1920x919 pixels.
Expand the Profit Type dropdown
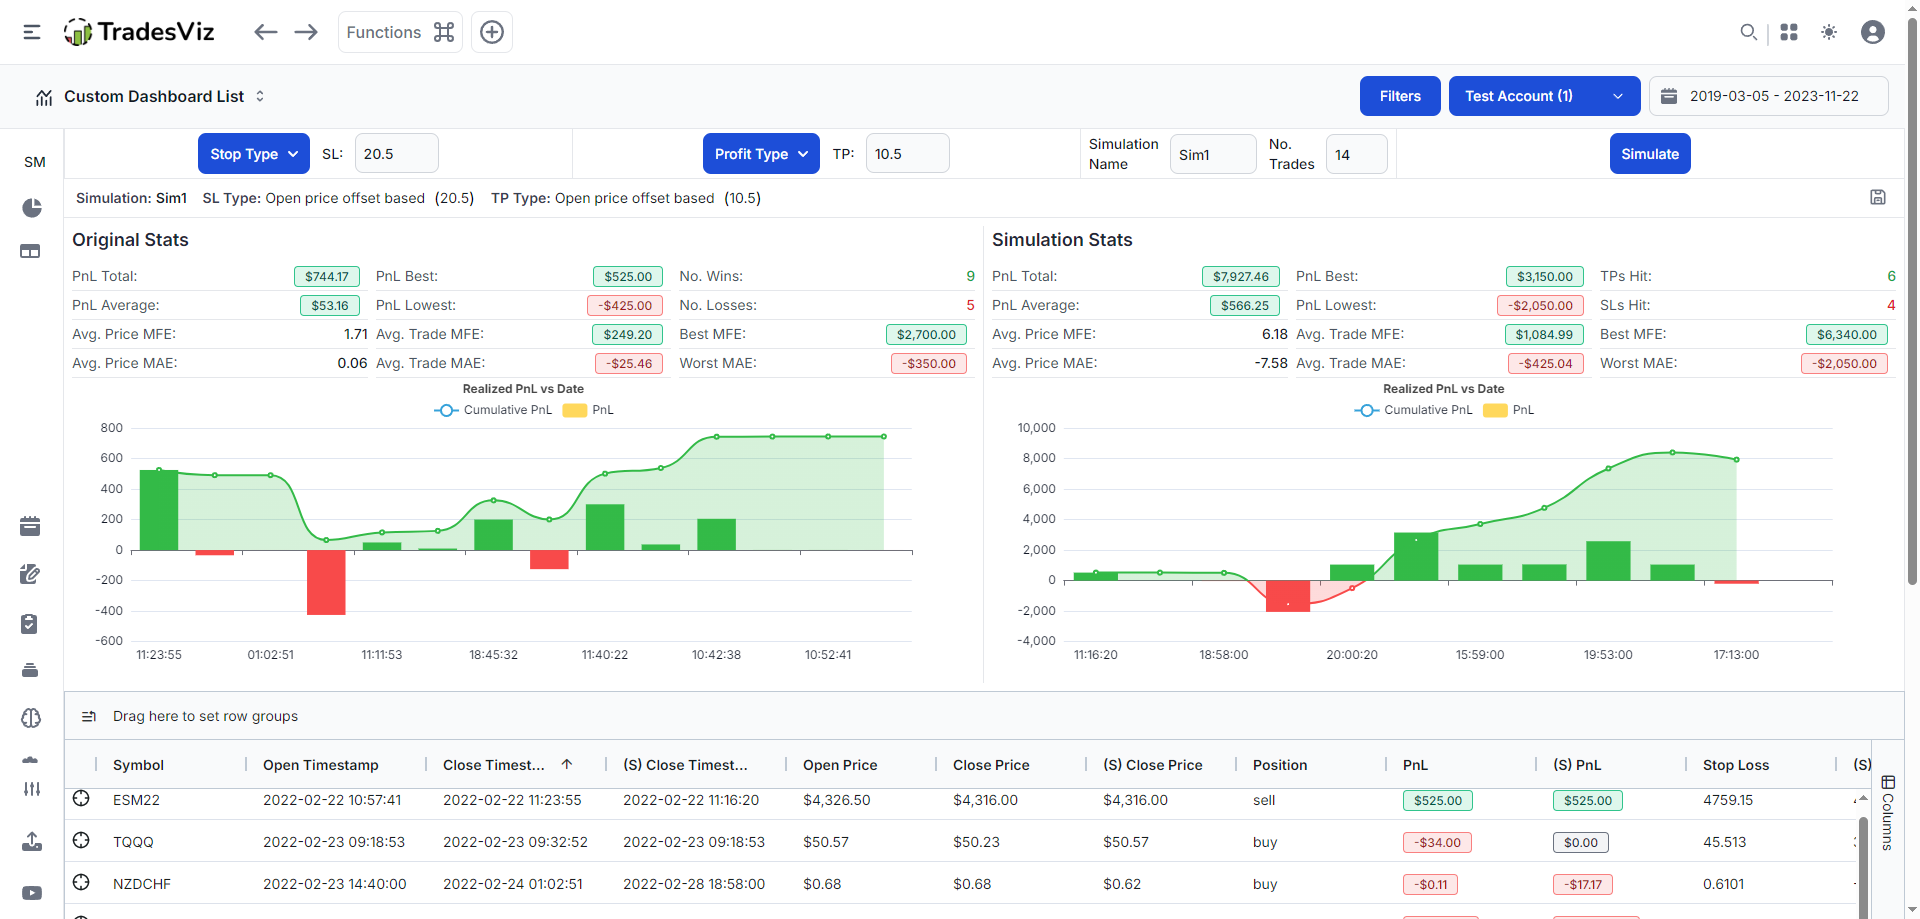tap(761, 154)
